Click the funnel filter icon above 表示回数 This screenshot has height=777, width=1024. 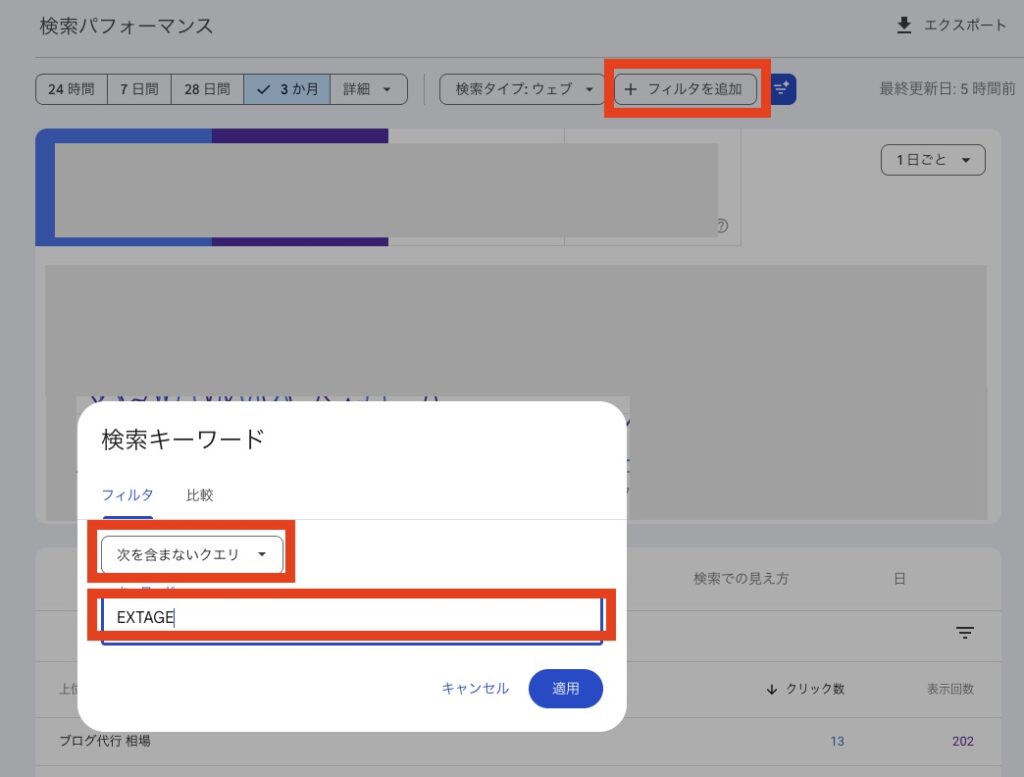tap(964, 633)
